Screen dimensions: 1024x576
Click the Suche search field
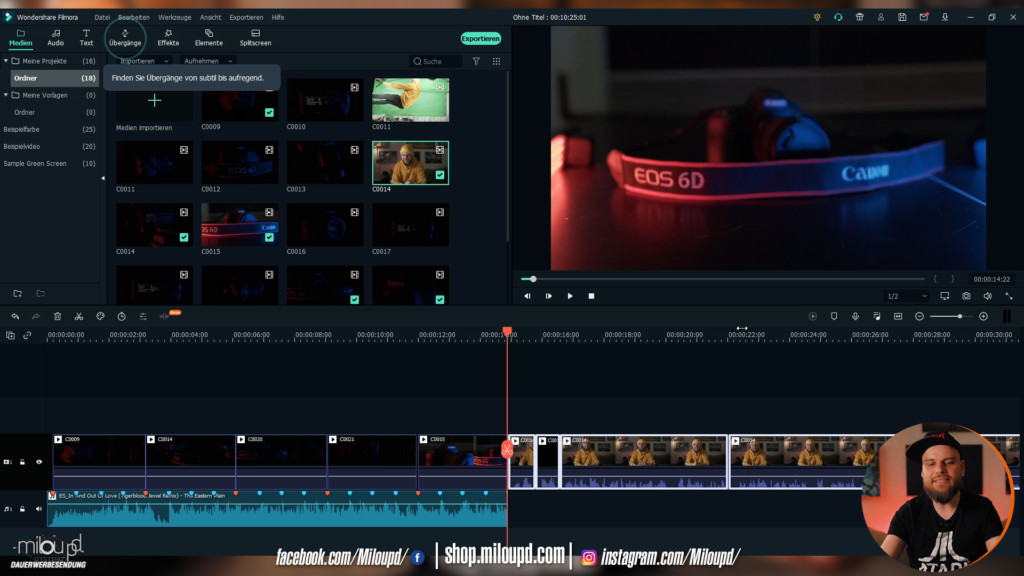(436, 61)
